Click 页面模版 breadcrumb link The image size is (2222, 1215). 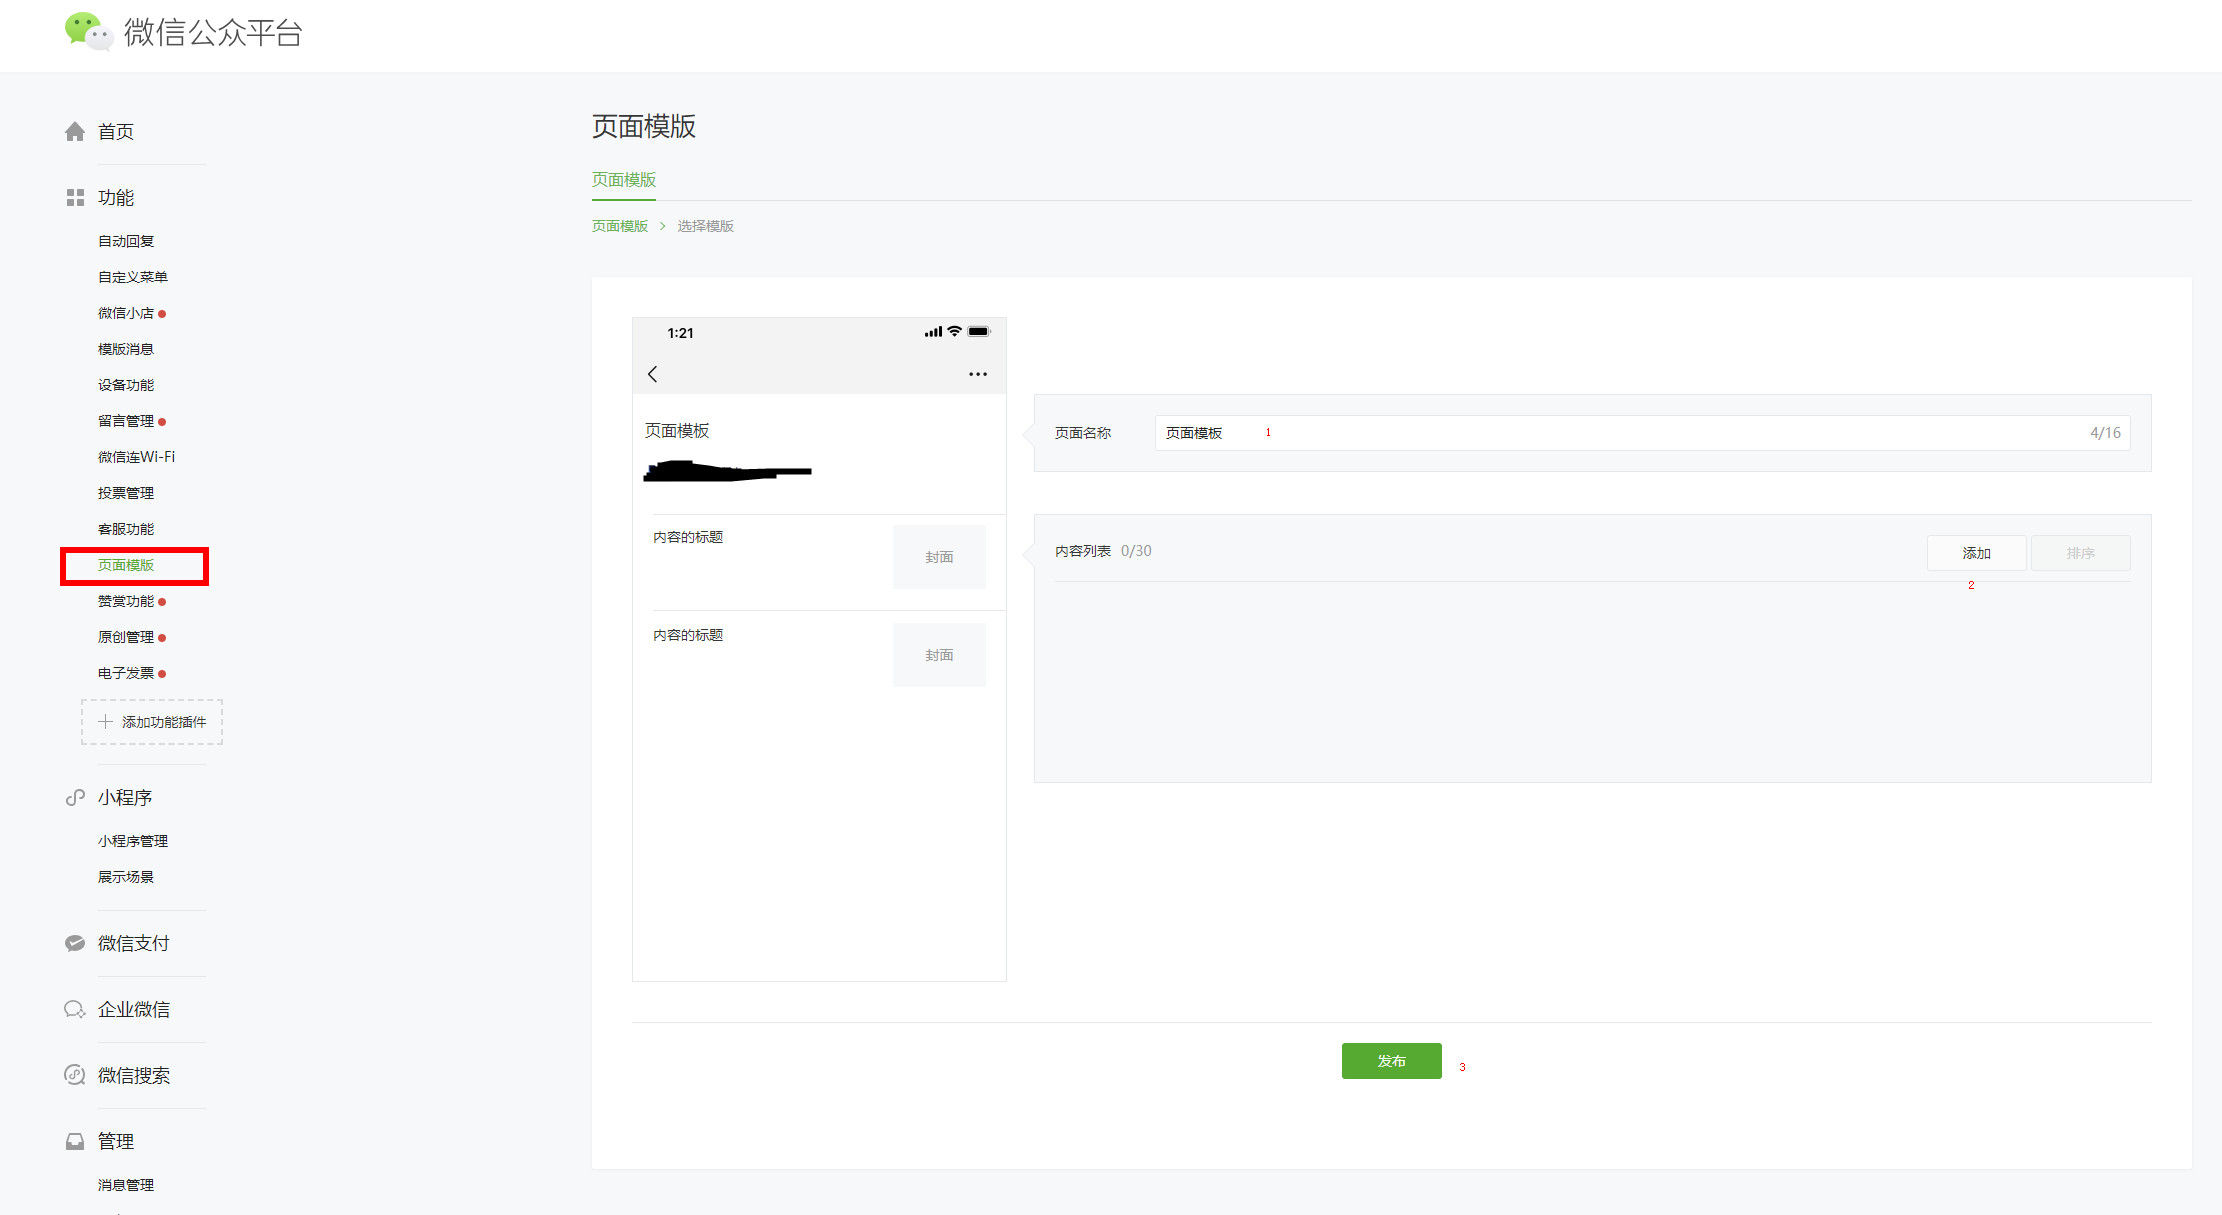(619, 226)
